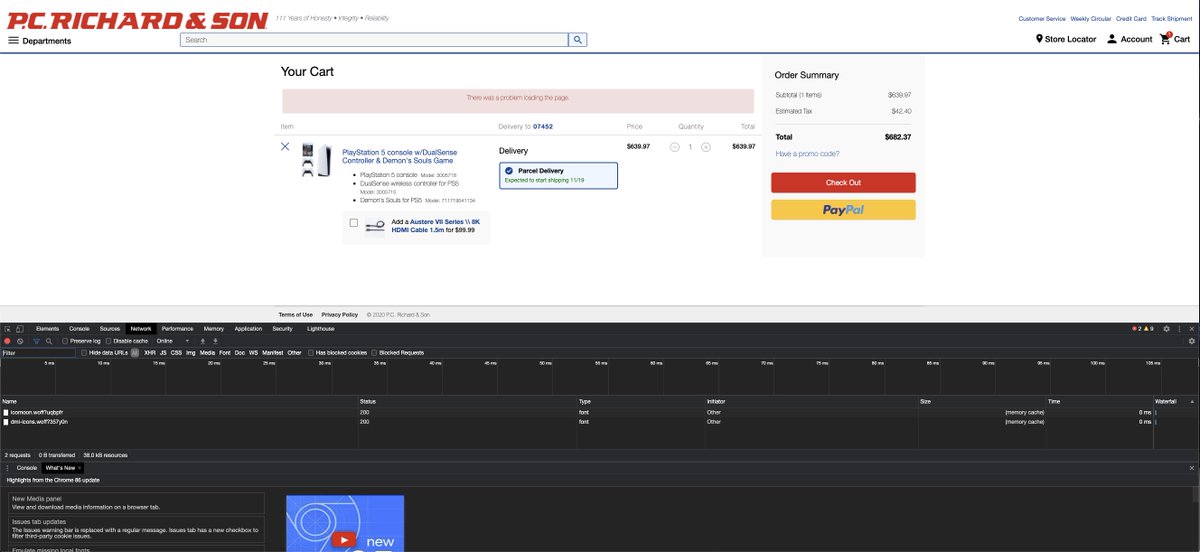1200x552 pixels.
Task: Filter requests by XHR type
Action: click(x=149, y=353)
